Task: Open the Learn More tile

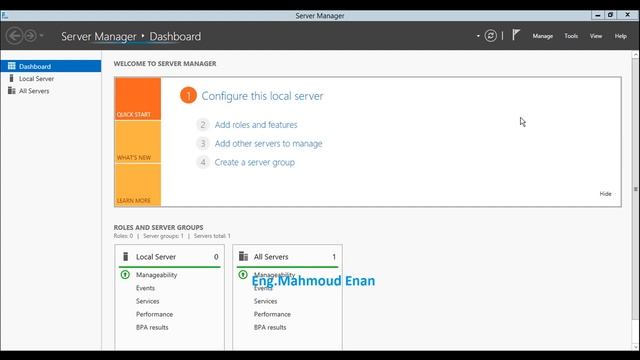Action: (x=138, y=185)
